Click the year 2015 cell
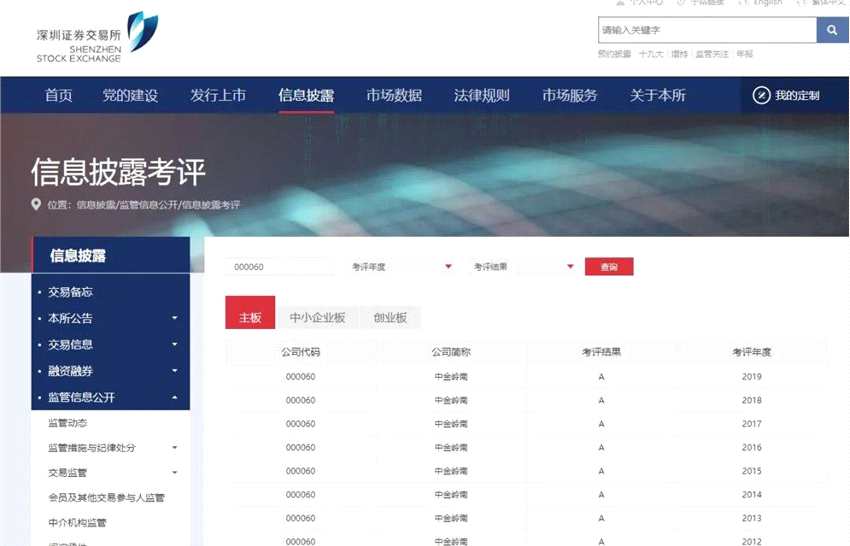Viewport: 850px width, 546px height. 751,471
